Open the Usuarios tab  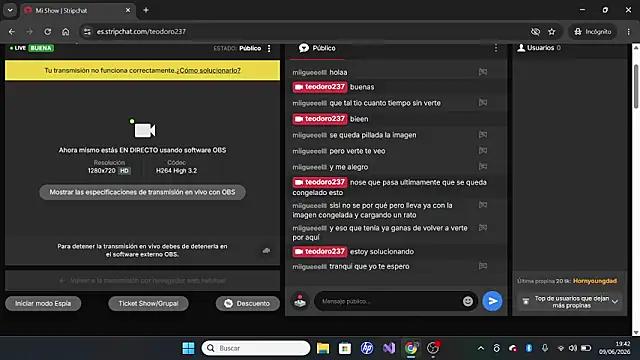539,48
